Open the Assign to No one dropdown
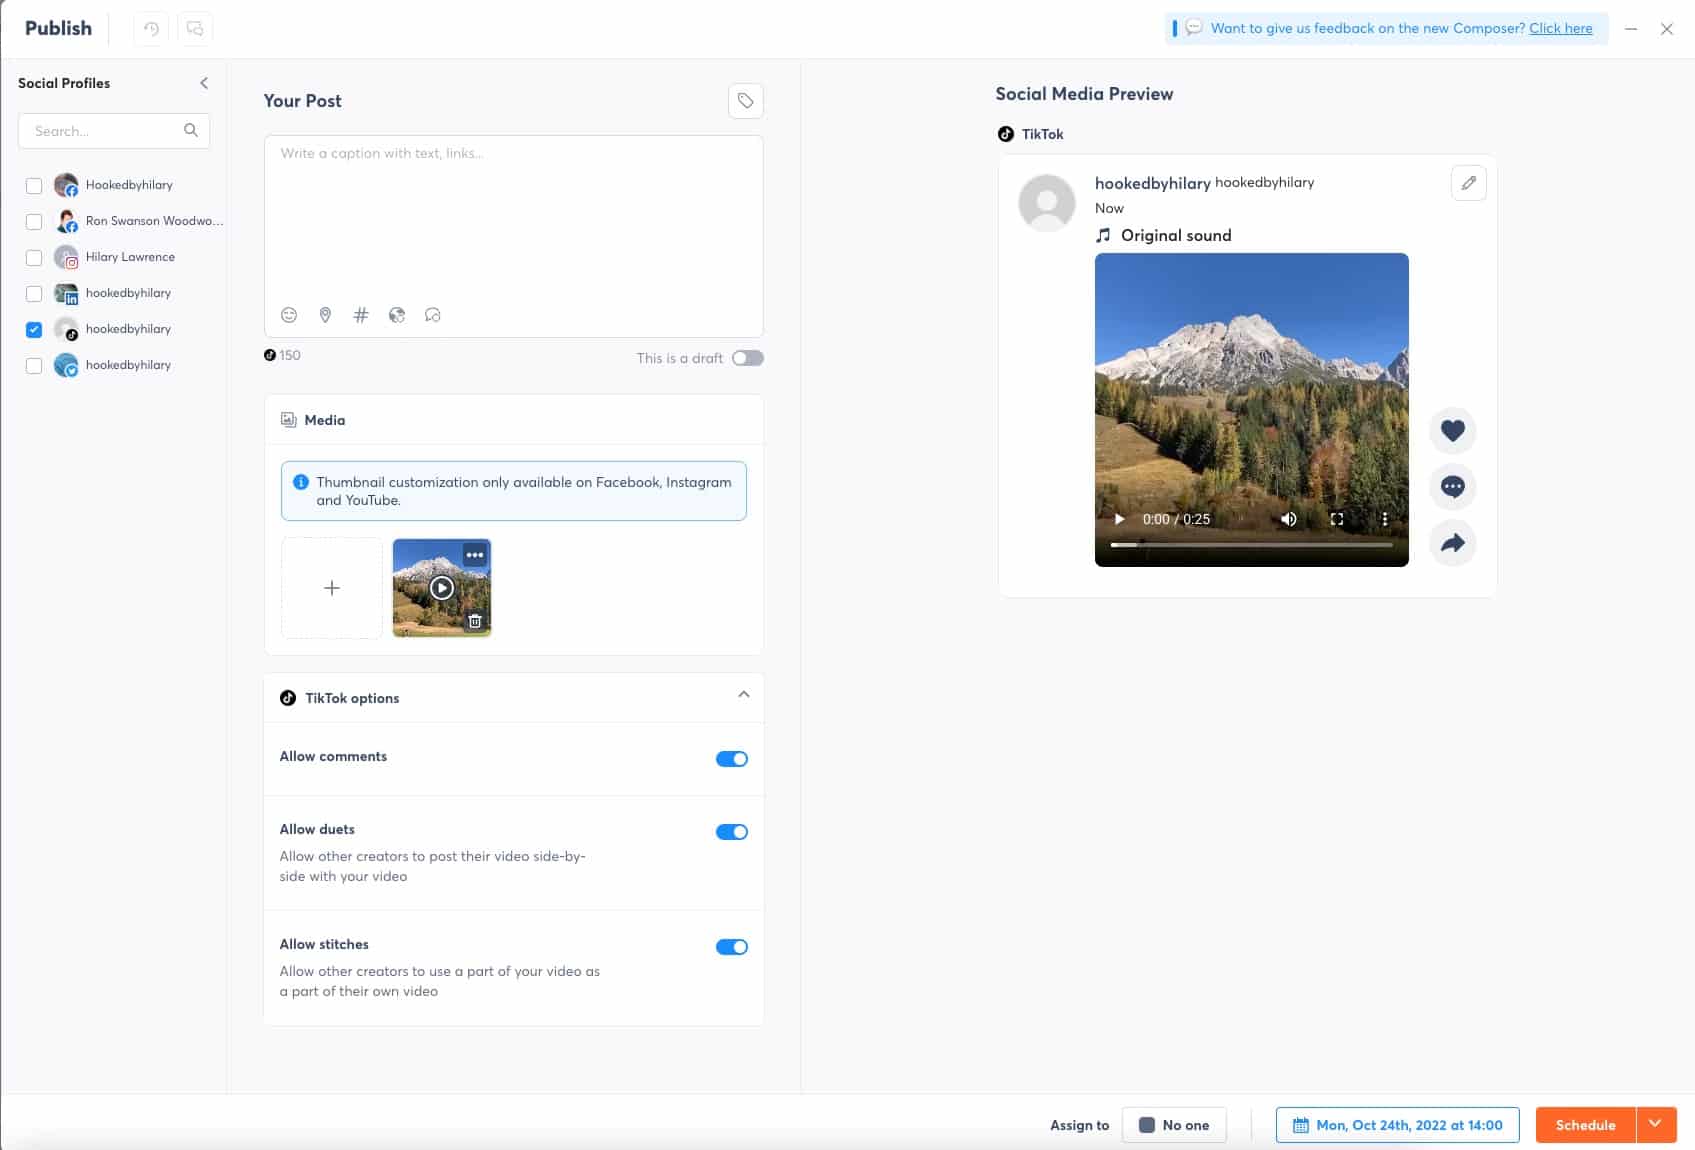Screen dimensions: 1695x1150 click(x=1174, y=1125)
